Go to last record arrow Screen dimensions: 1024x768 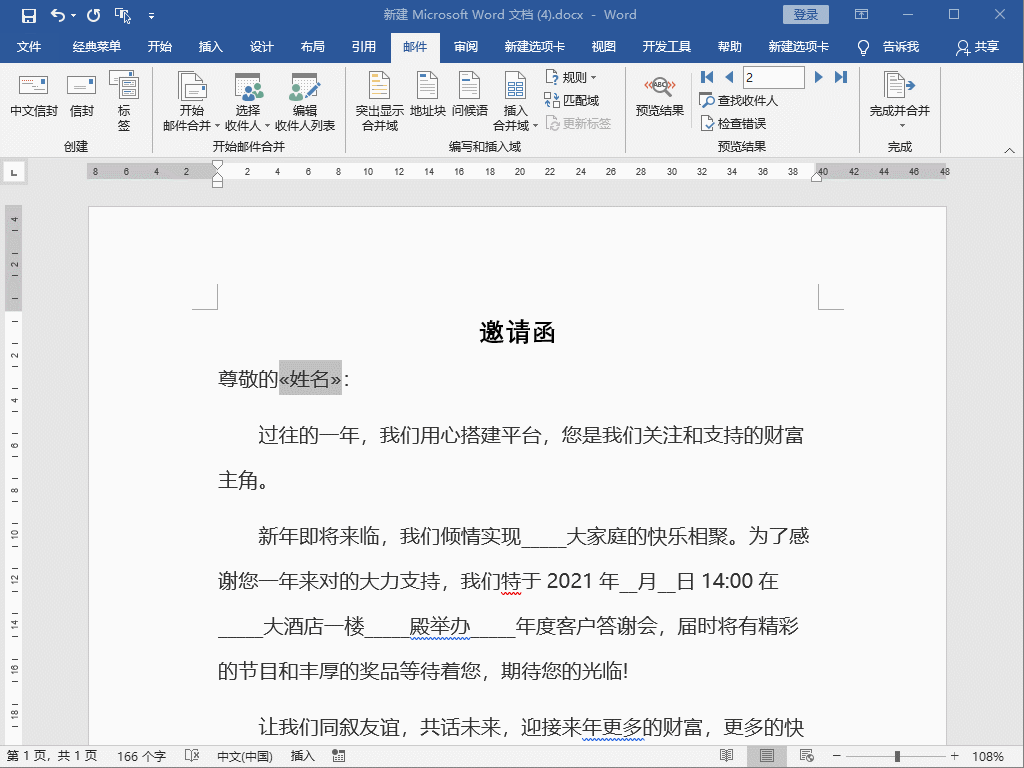[x=841, y=77]
